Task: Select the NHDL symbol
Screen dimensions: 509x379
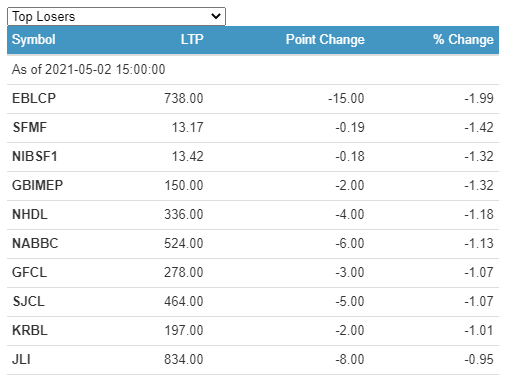Action: coord(30,215)
